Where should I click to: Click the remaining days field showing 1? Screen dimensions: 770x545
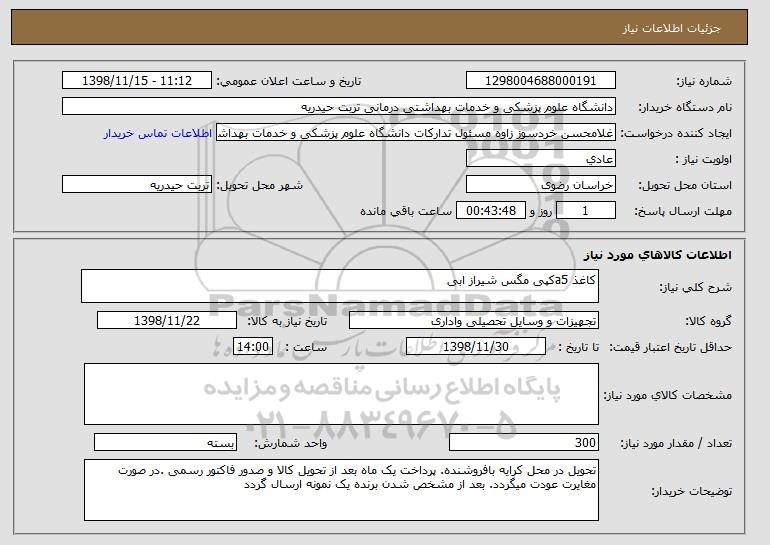click(x=585, y=211)
